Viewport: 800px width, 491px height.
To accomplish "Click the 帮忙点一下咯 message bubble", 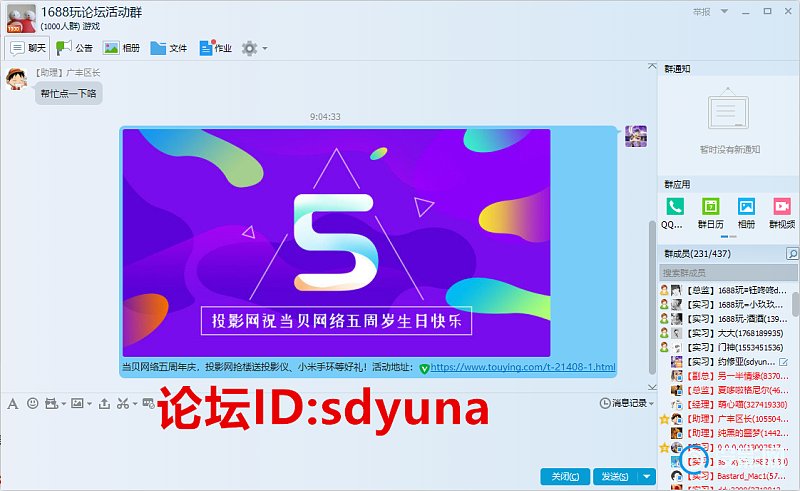I will [68, 93].
